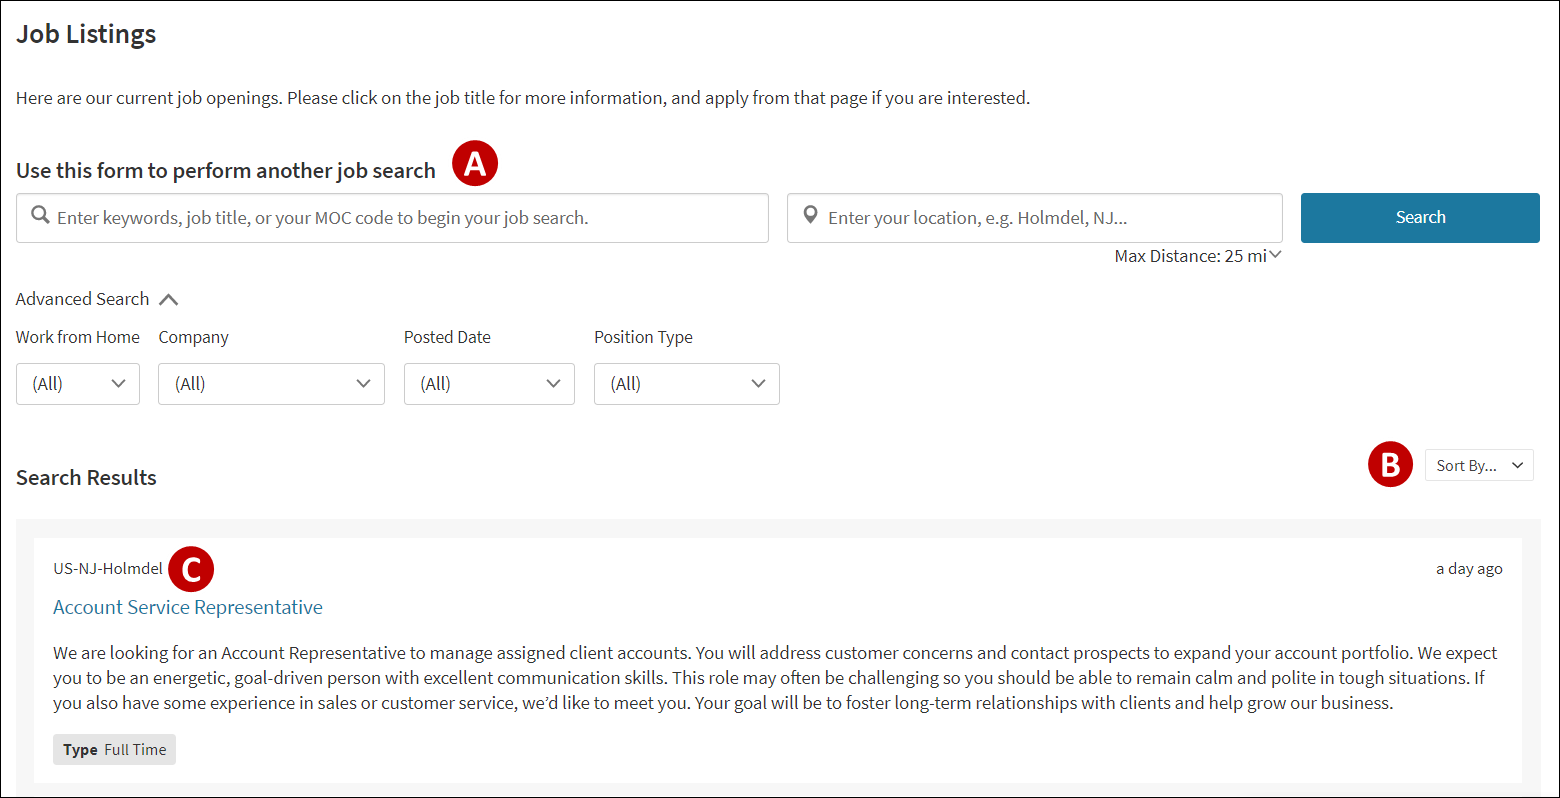Click the US-NJ-Holmdel location label
The image size is (1560, 798).
(108, 568)
